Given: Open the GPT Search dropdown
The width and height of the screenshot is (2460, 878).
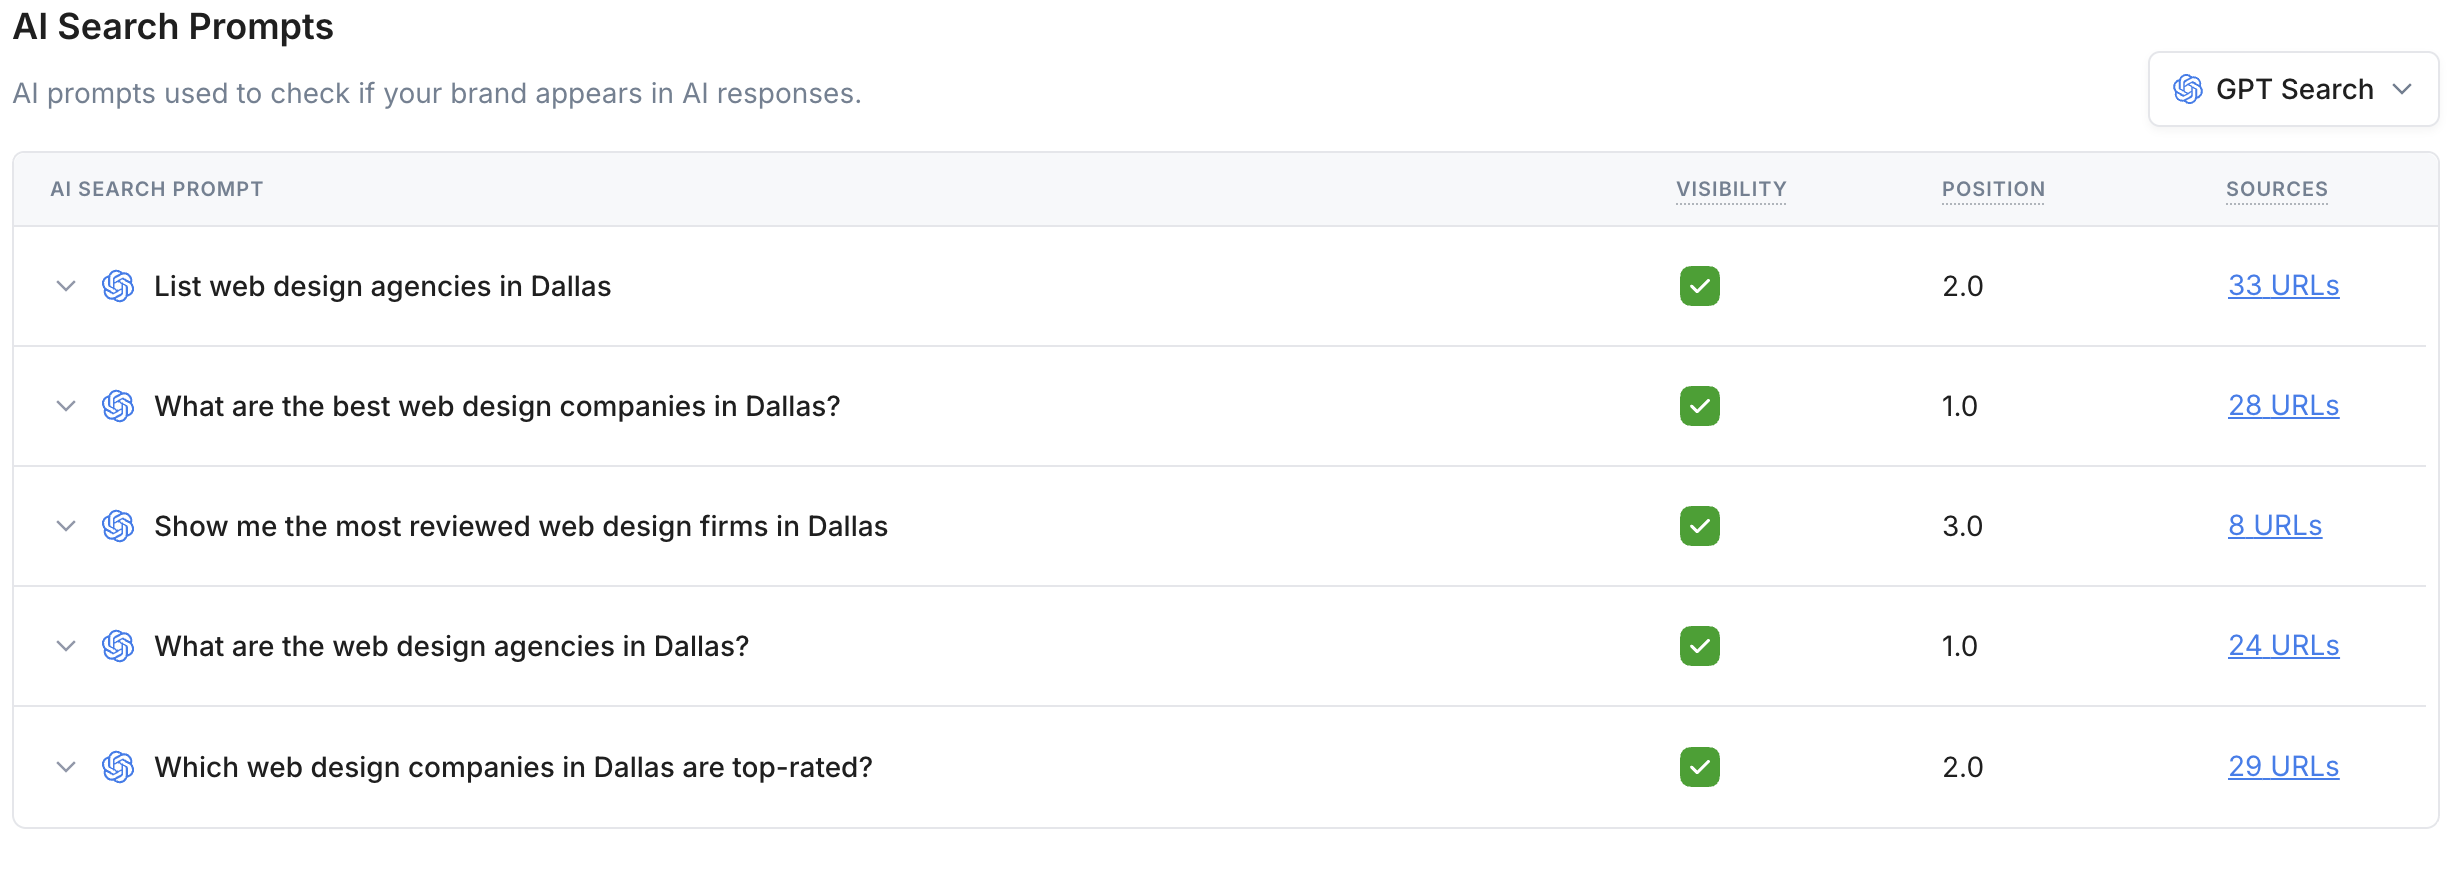Looking at the screenshot, I should [x=2293, y=90].
